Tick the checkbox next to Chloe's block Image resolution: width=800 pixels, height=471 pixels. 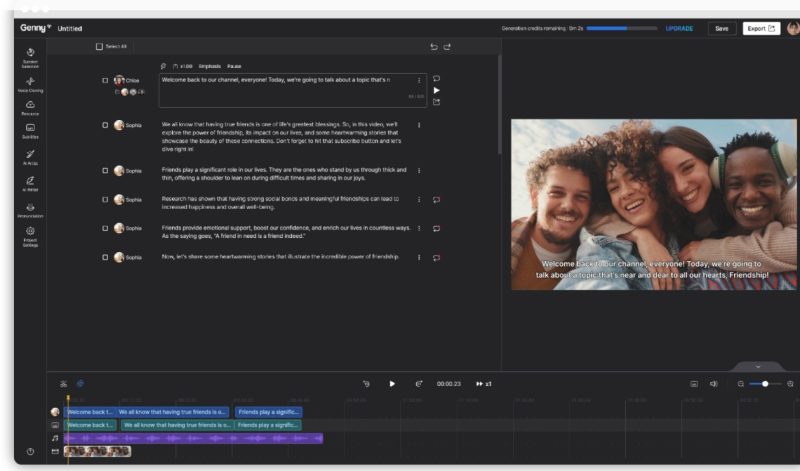[105, 80]
